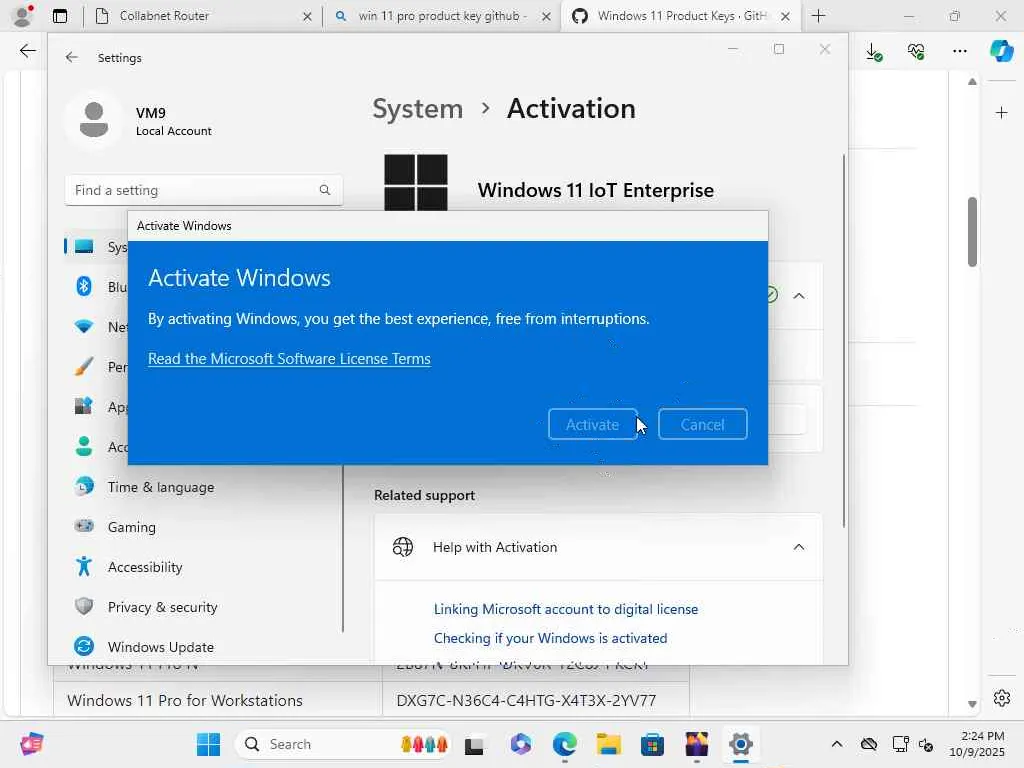Open Settings gear in taskbar
This screenshot has height=768, width=1024.
741,744
